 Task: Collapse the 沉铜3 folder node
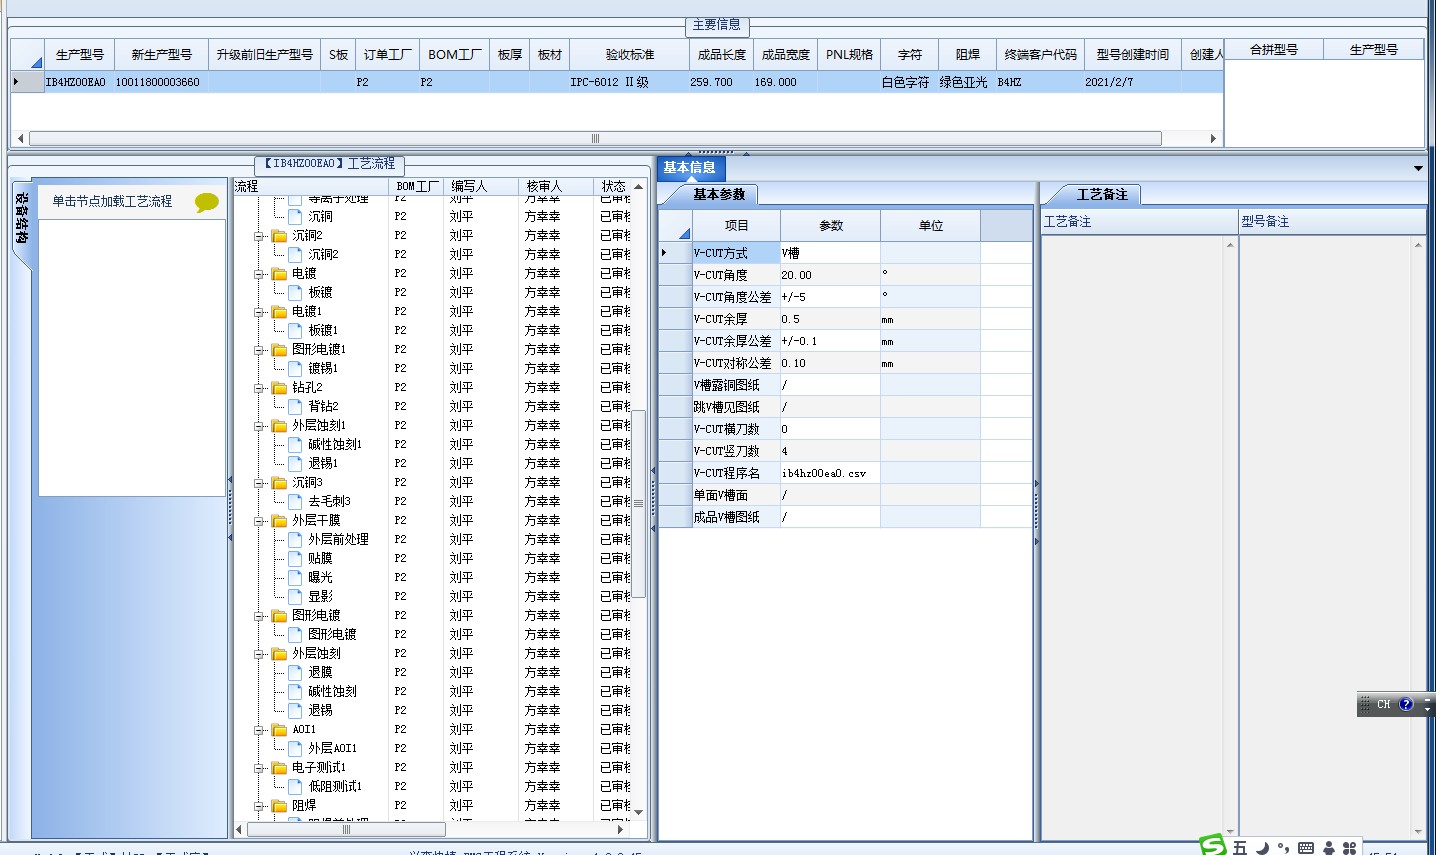[x=259, y=483]
